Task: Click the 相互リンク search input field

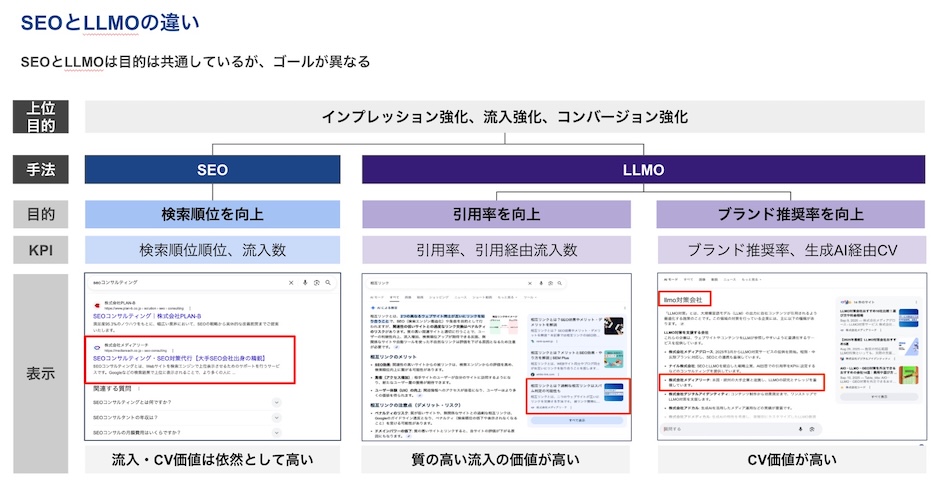Action: tap(466, 283)
